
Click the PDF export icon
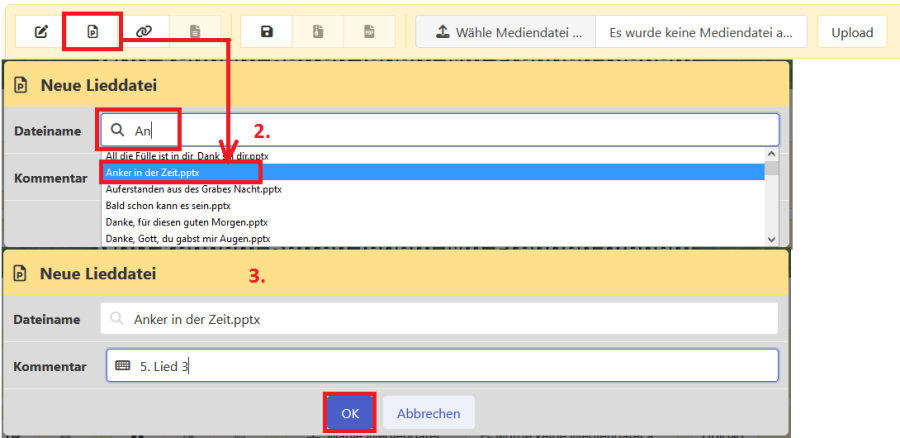pyautogui.click(x=369, y=32)
